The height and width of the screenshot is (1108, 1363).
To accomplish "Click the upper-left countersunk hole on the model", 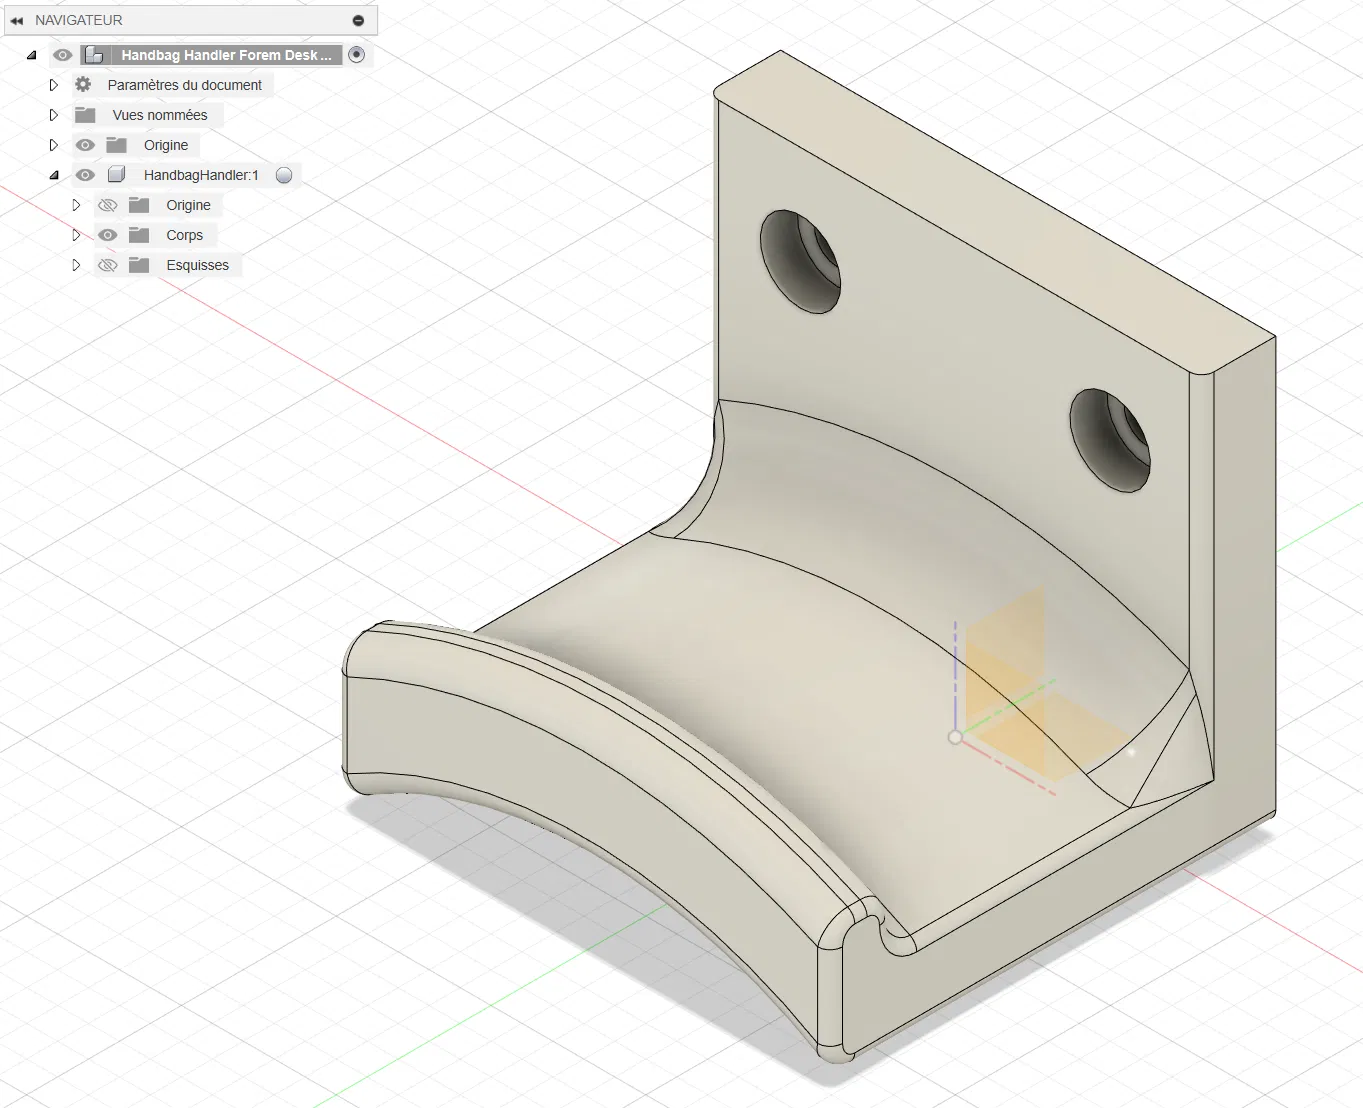I will click(800, 261).
